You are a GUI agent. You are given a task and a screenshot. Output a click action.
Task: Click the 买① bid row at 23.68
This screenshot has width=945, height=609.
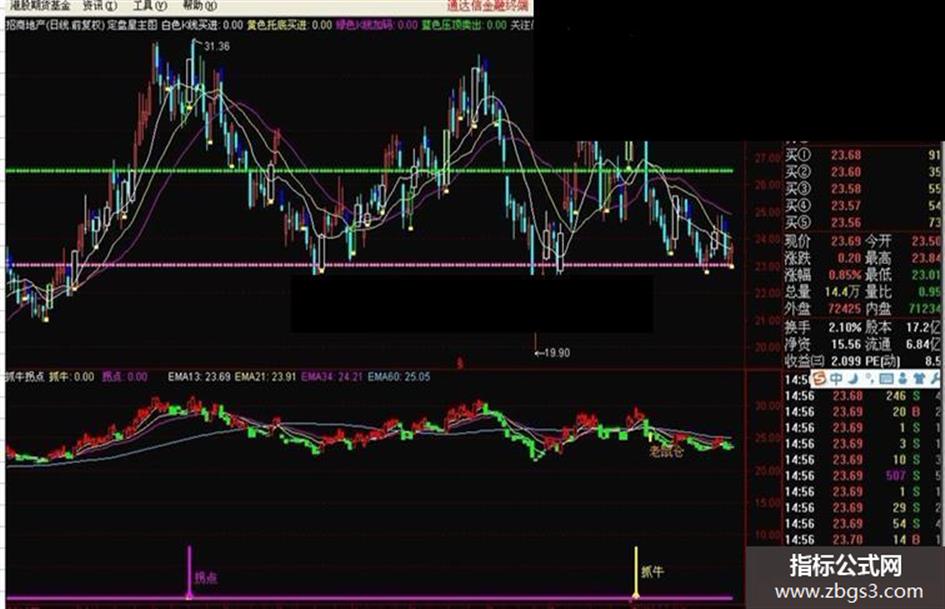pos(864,156)
